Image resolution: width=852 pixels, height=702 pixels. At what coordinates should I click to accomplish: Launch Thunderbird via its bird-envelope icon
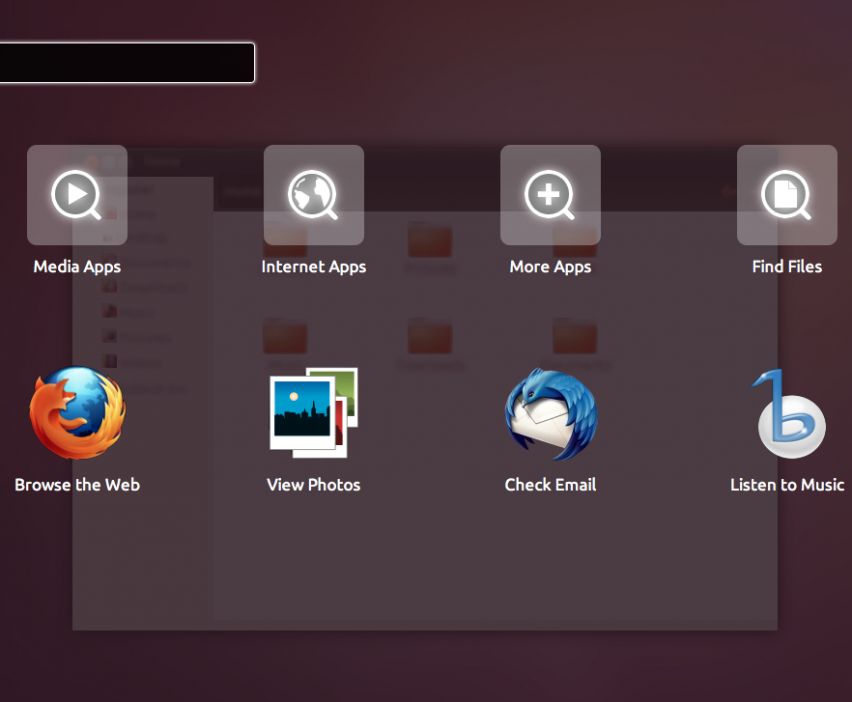coord(550,413)
